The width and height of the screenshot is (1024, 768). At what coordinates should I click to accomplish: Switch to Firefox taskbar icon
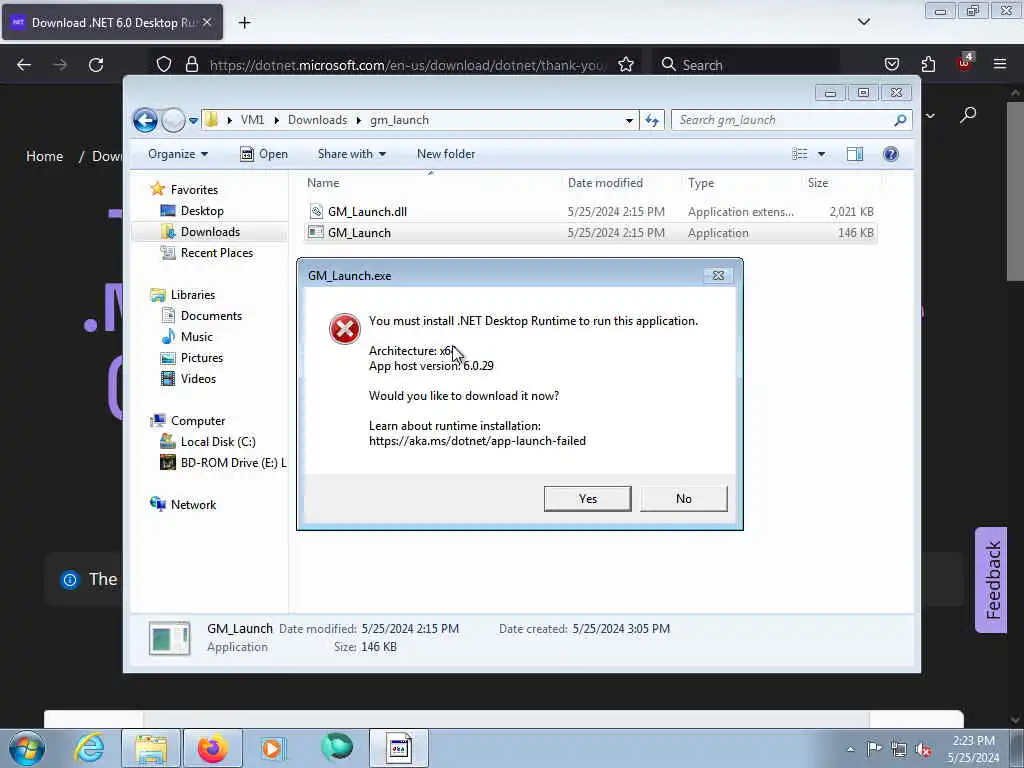(212, 748)
